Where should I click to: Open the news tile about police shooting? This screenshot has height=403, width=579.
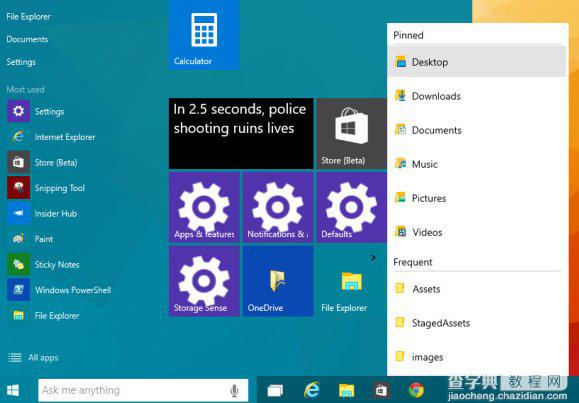(x=241, y=133)
